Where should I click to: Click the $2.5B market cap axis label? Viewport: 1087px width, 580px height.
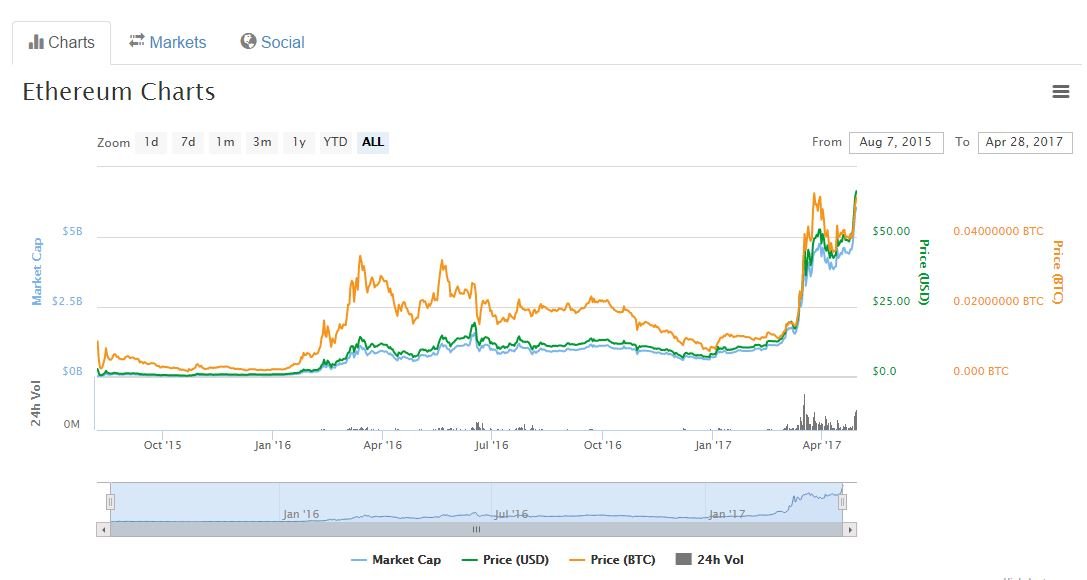(67, 301)
